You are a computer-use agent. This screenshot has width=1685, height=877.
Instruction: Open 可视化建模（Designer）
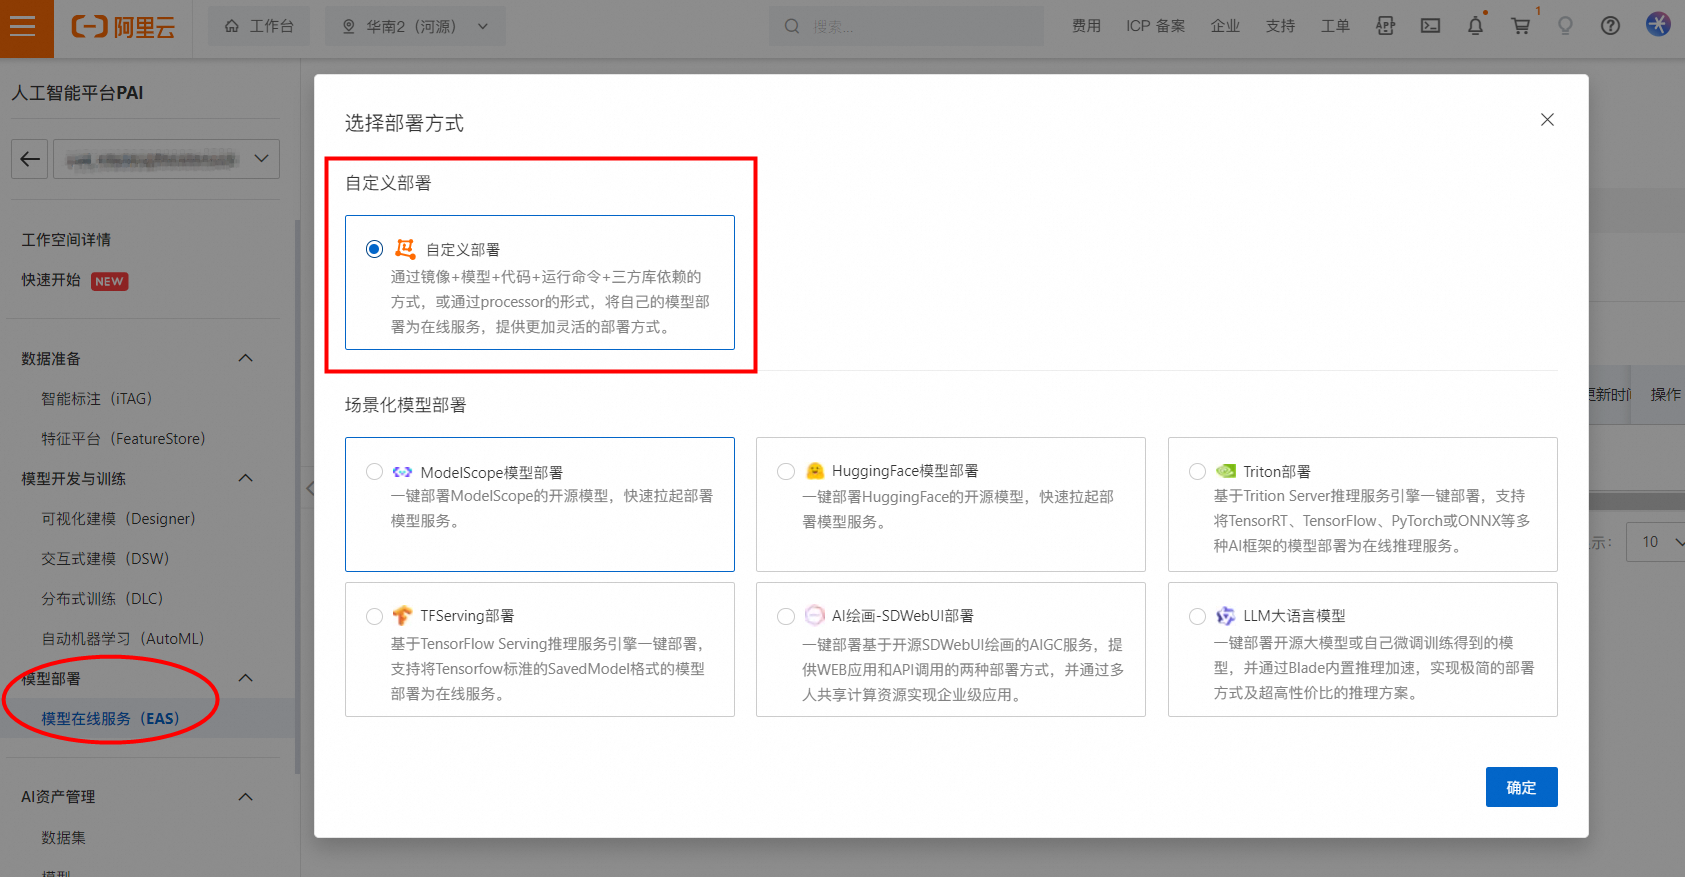tap(118, 519)
